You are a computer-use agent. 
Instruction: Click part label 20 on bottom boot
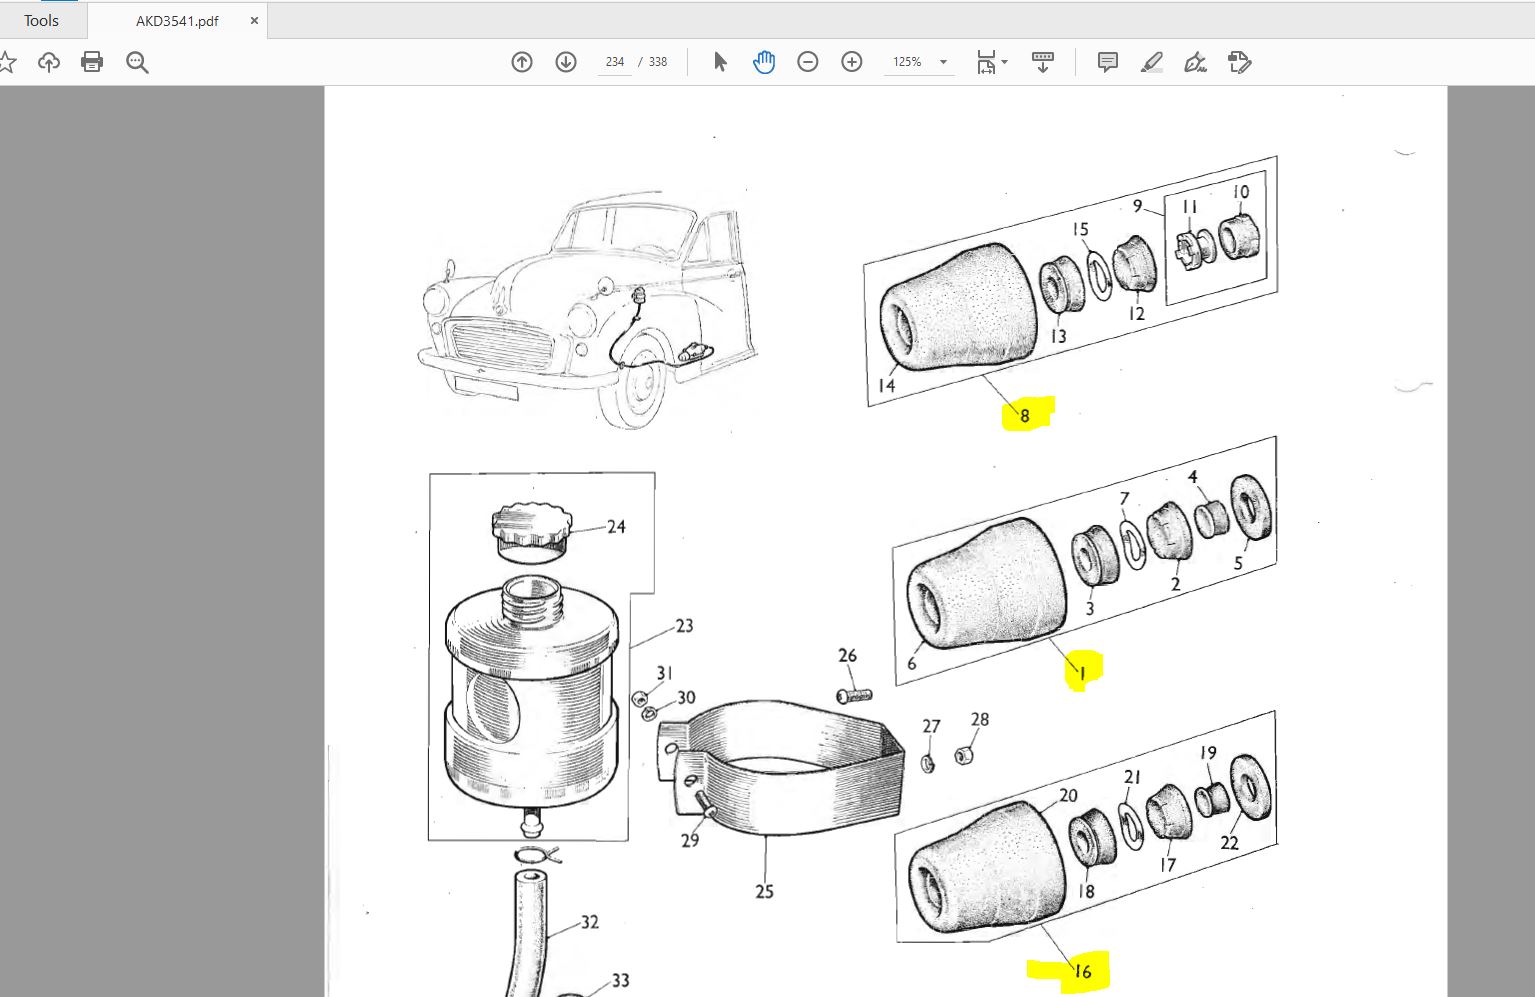[x=1068, y=796]
